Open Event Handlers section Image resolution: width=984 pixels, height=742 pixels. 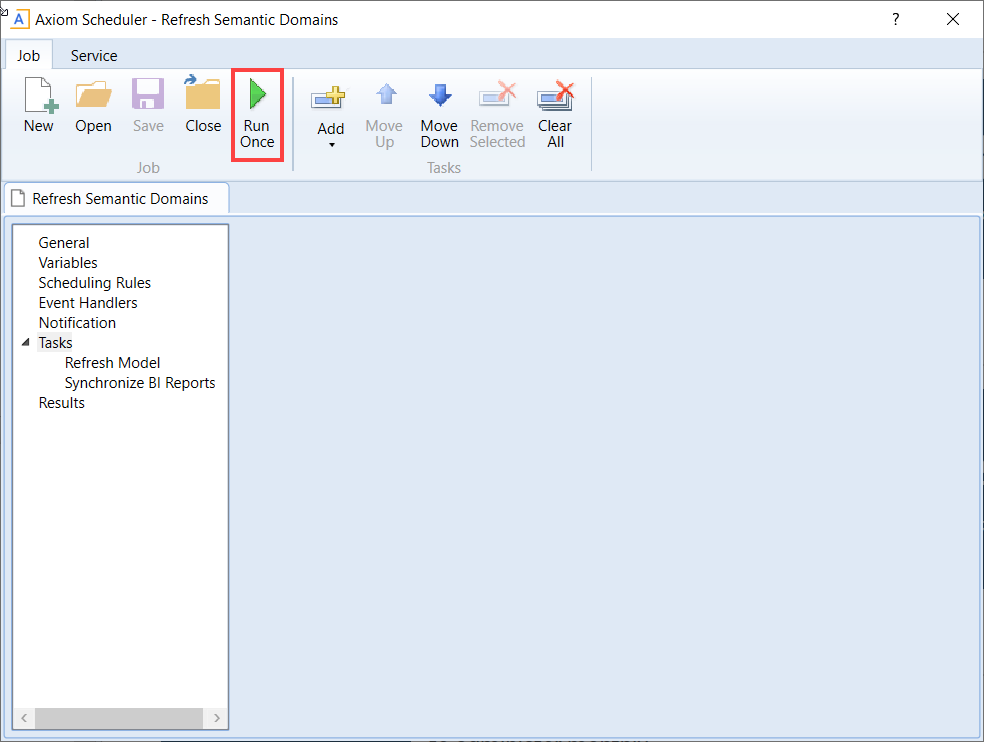(x=88, y=303)
